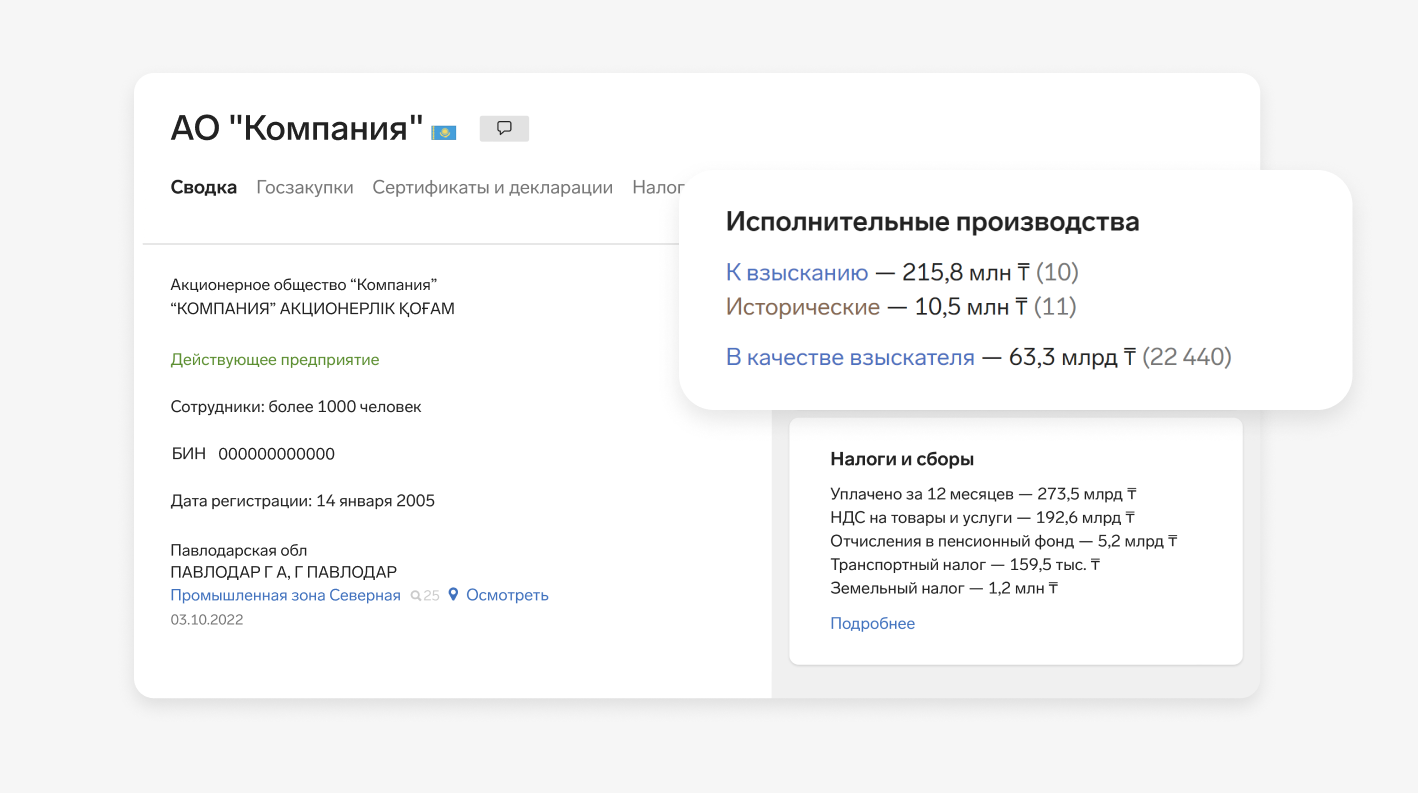This screenshot has width=1418, height=793.
Task: Click the АО "Компания" page title
Action: [x=297, y=128]
